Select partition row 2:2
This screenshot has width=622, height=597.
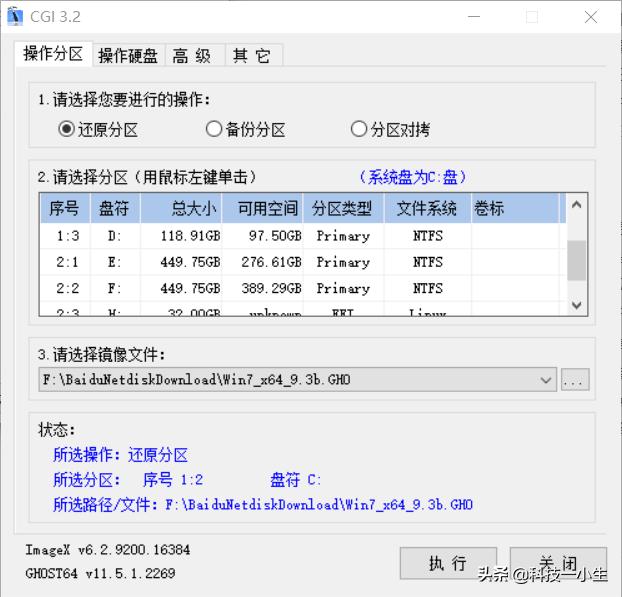pos(303,288)
